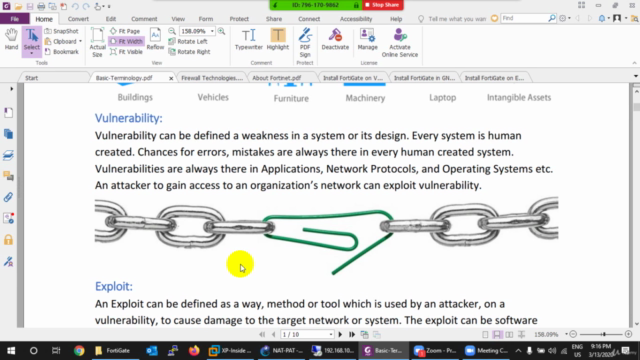Open the security lock panel
This screenshot has height=360, width=640.
click(x=8, y=240)
